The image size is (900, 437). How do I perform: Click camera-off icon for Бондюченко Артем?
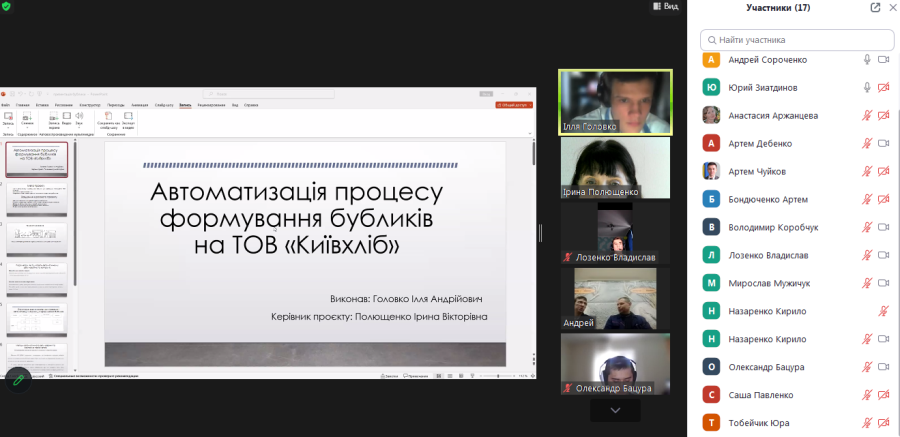pyautogui.click(x=884, y=199)
